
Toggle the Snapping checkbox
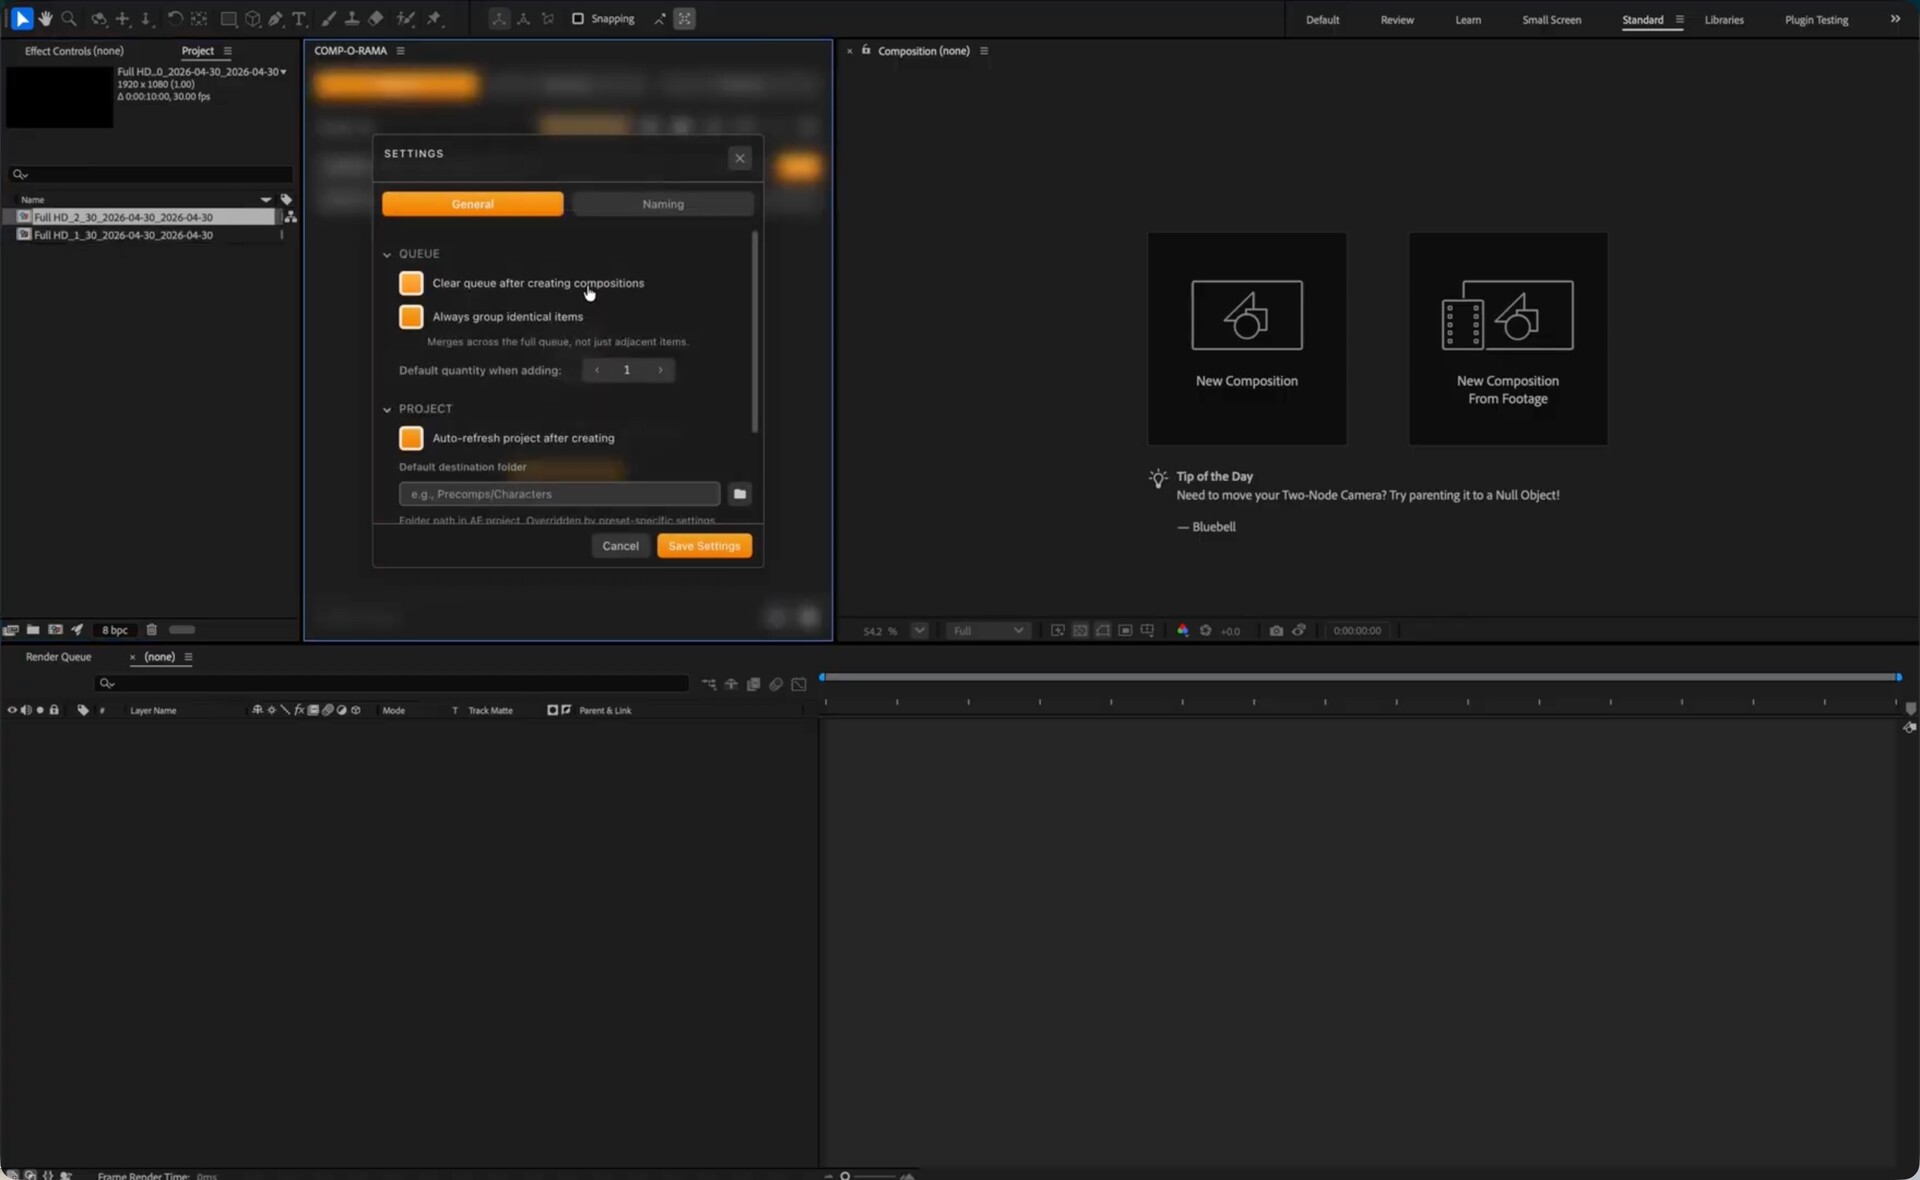[x=578, y=19]
